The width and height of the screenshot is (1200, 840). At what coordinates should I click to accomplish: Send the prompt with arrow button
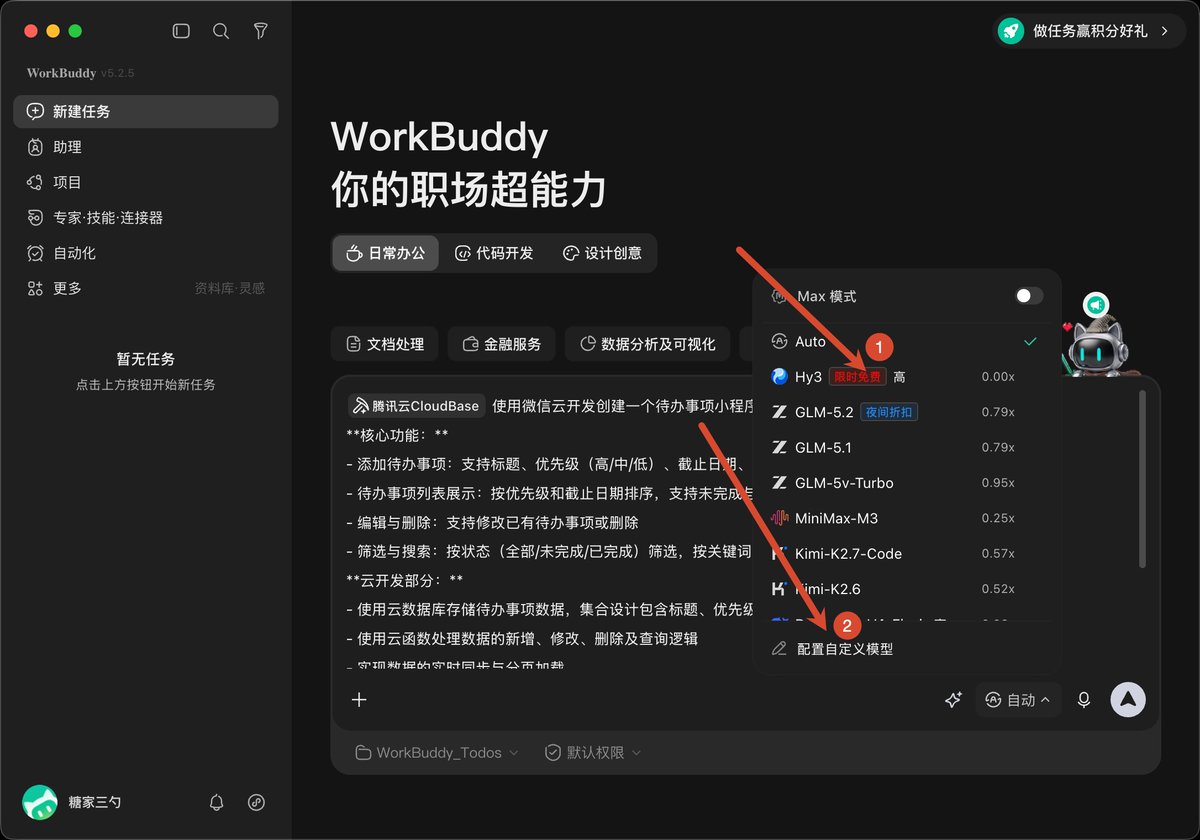[1128, 700]
